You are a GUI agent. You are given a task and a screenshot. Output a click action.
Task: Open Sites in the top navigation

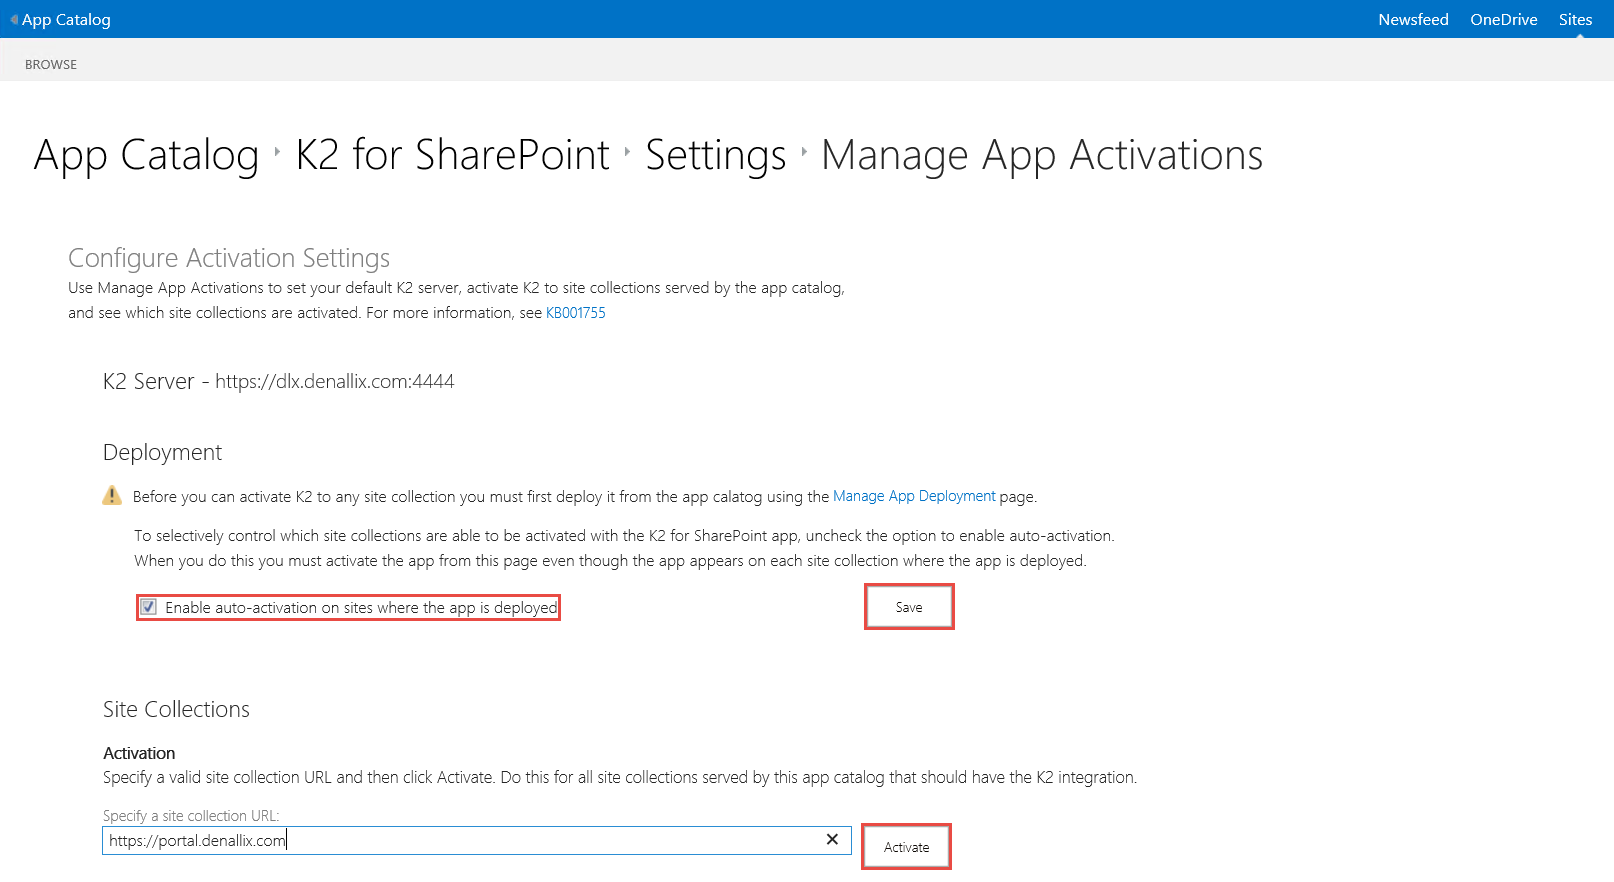click(1575, 19)
